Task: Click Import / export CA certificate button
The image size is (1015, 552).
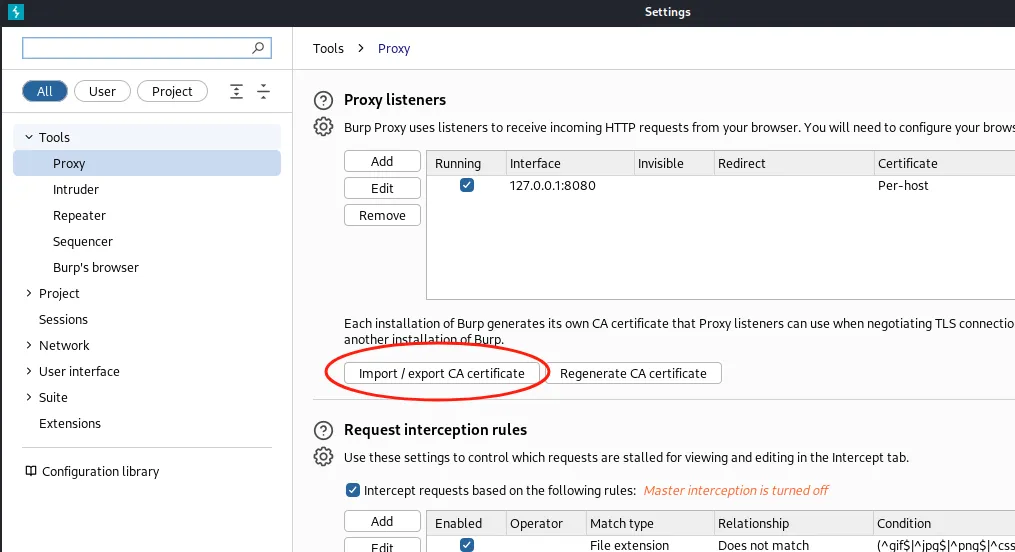Action: click(442, 373)
